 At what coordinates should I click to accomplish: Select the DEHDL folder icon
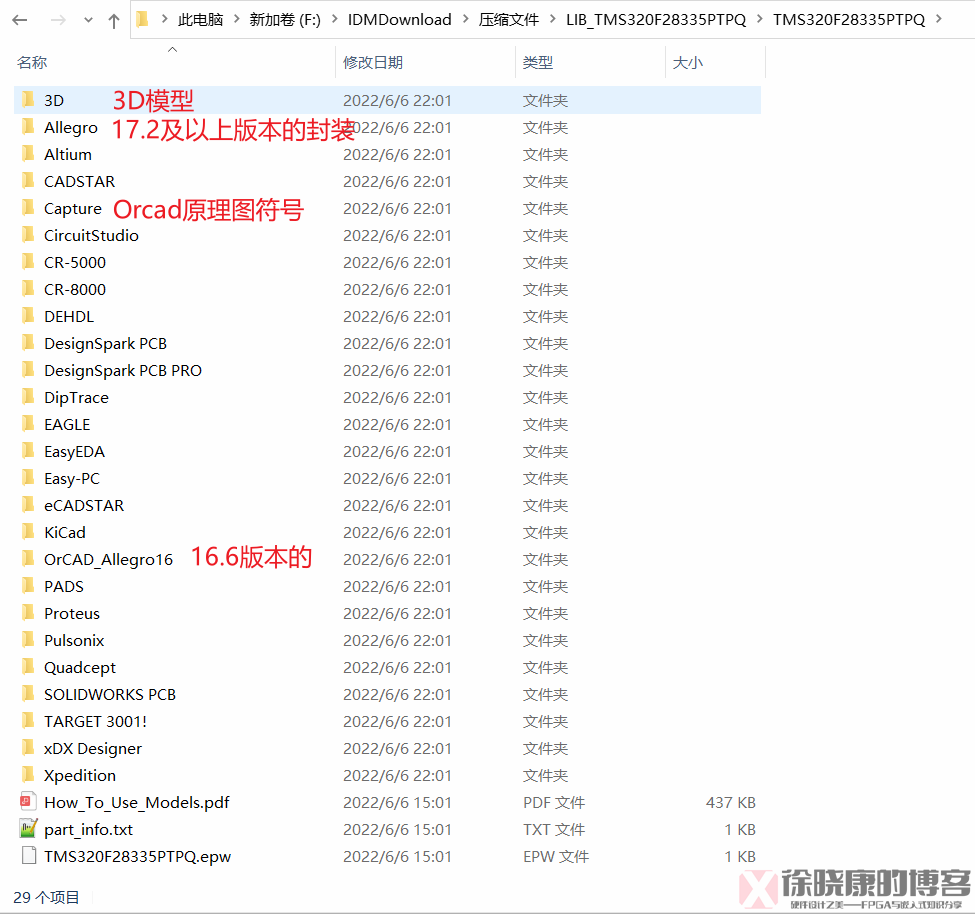coord(28,316)
